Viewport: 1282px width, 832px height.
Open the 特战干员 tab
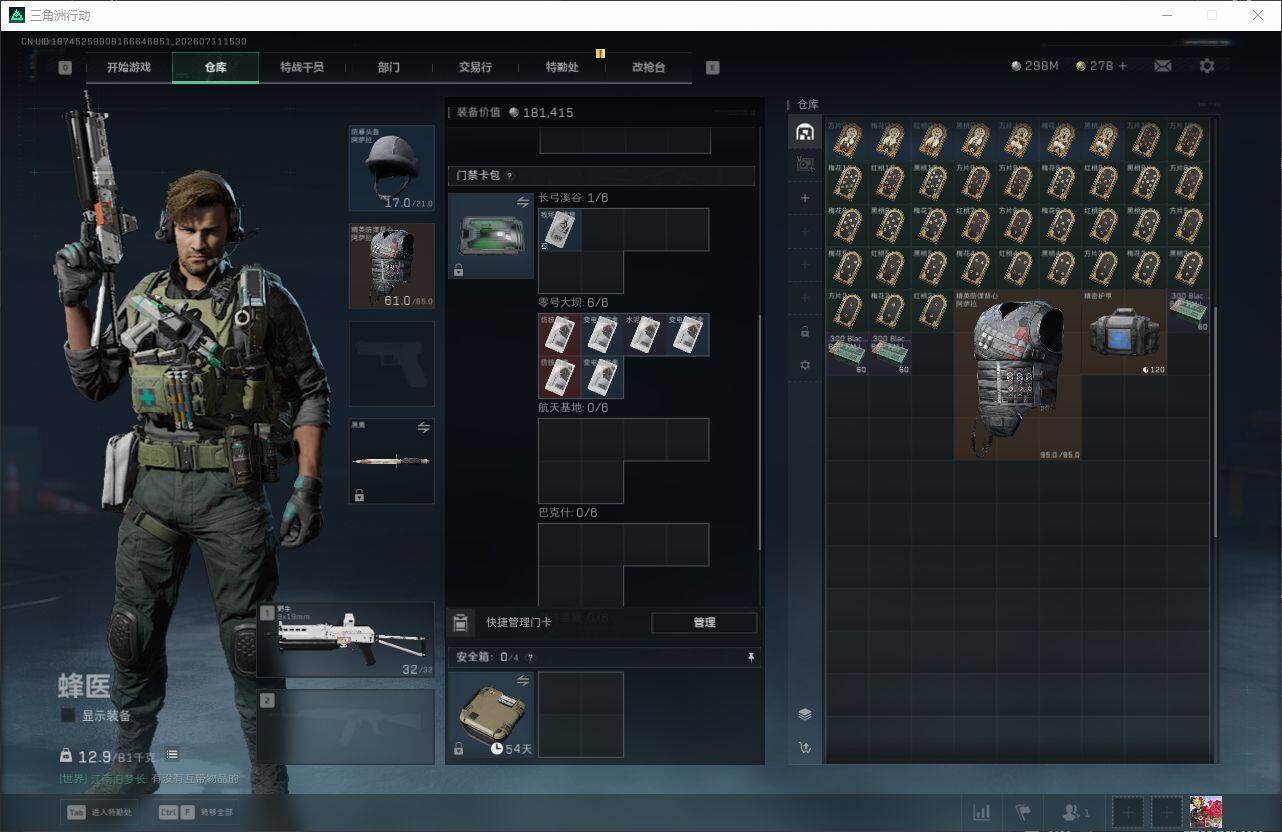click(302, 67)
